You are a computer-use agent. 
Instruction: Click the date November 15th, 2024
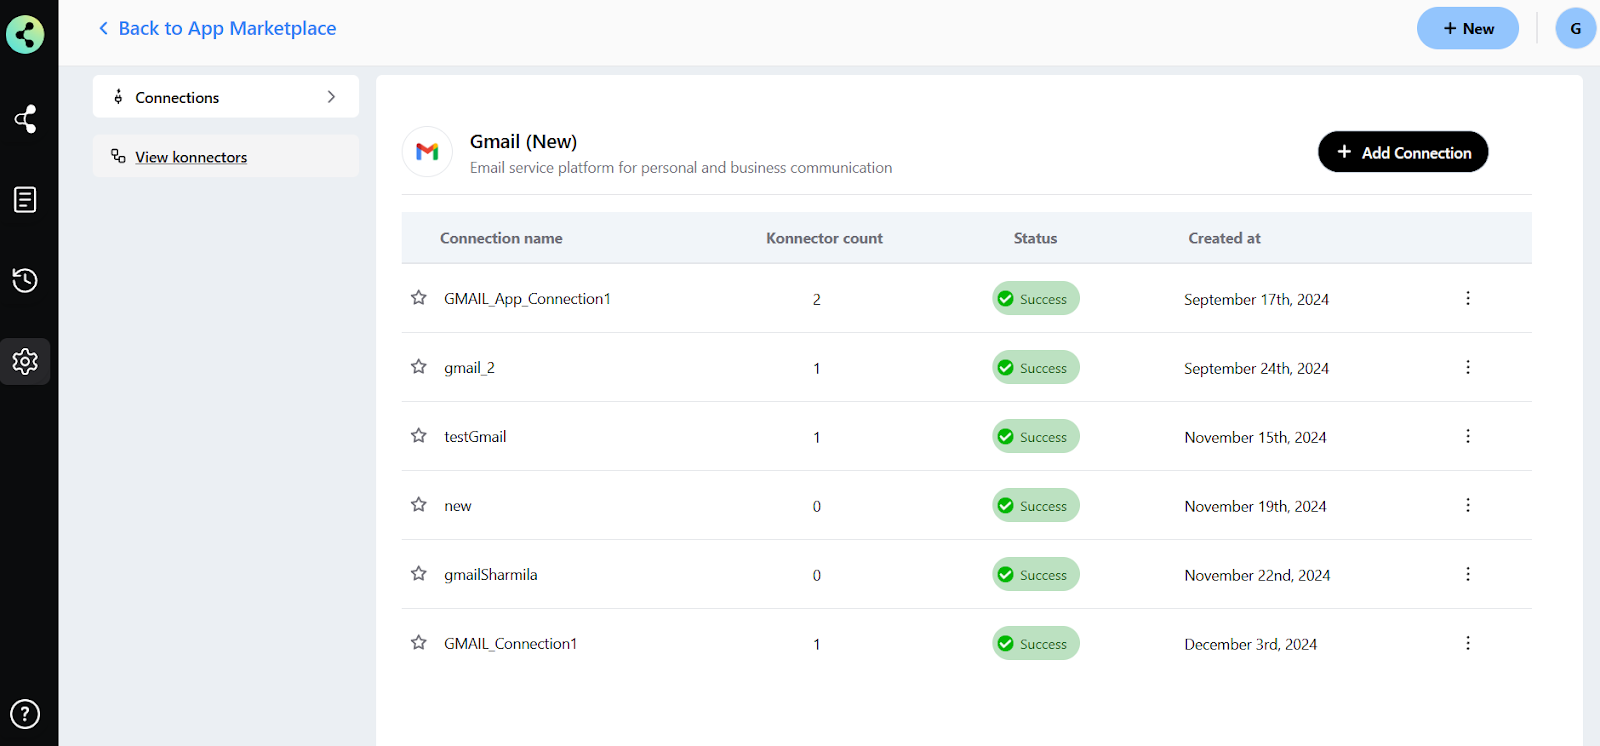coord(1255,437)
